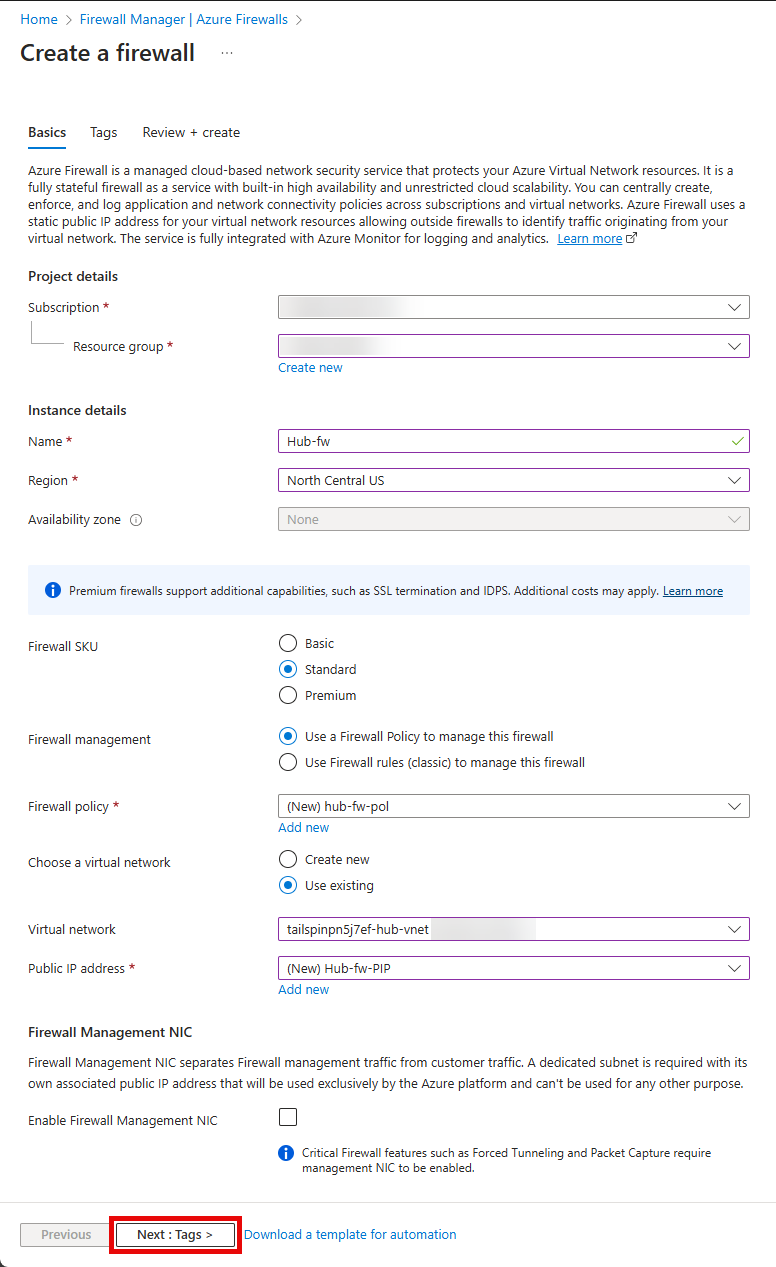Image resolution: width=776 pixels, height=1267 pixels.
Task: Enable the Firewall Management NIC checkbox
Action: [287, 1117]
